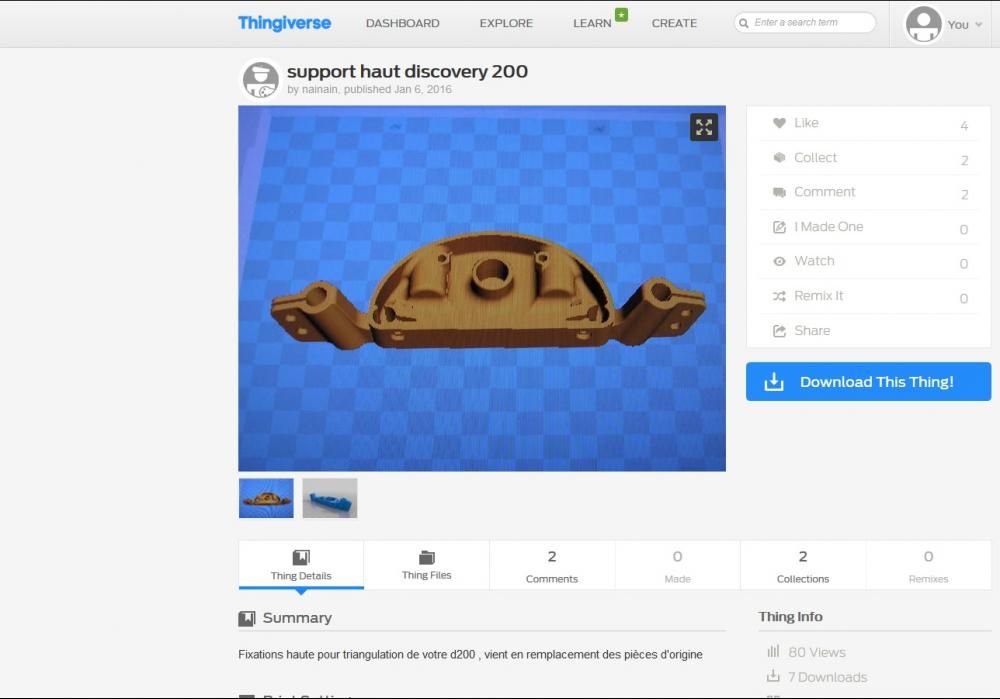Toggle the Watch eye icon
Image resolution: width=1000 pixels, height=699 pixels.
point(779,261)
